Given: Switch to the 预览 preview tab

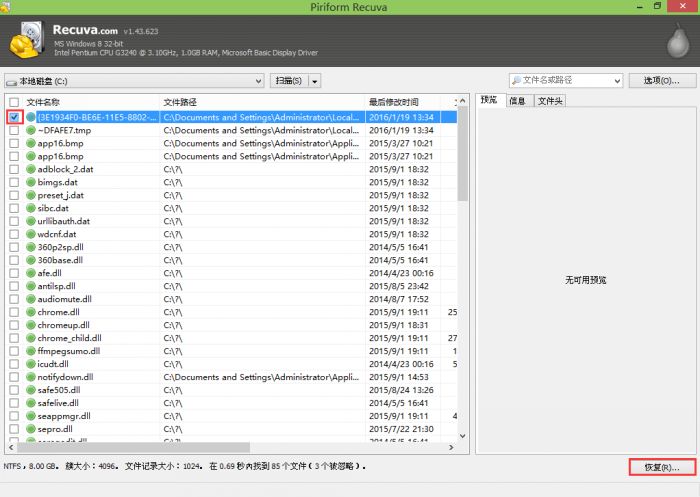Looking at the screenshot, I should coord(489,100).
